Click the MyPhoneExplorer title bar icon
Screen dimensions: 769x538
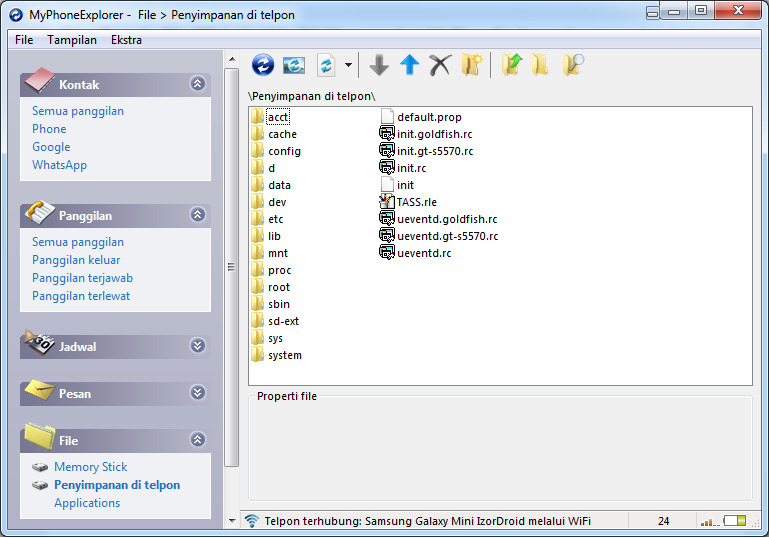(x=16, y=15)
